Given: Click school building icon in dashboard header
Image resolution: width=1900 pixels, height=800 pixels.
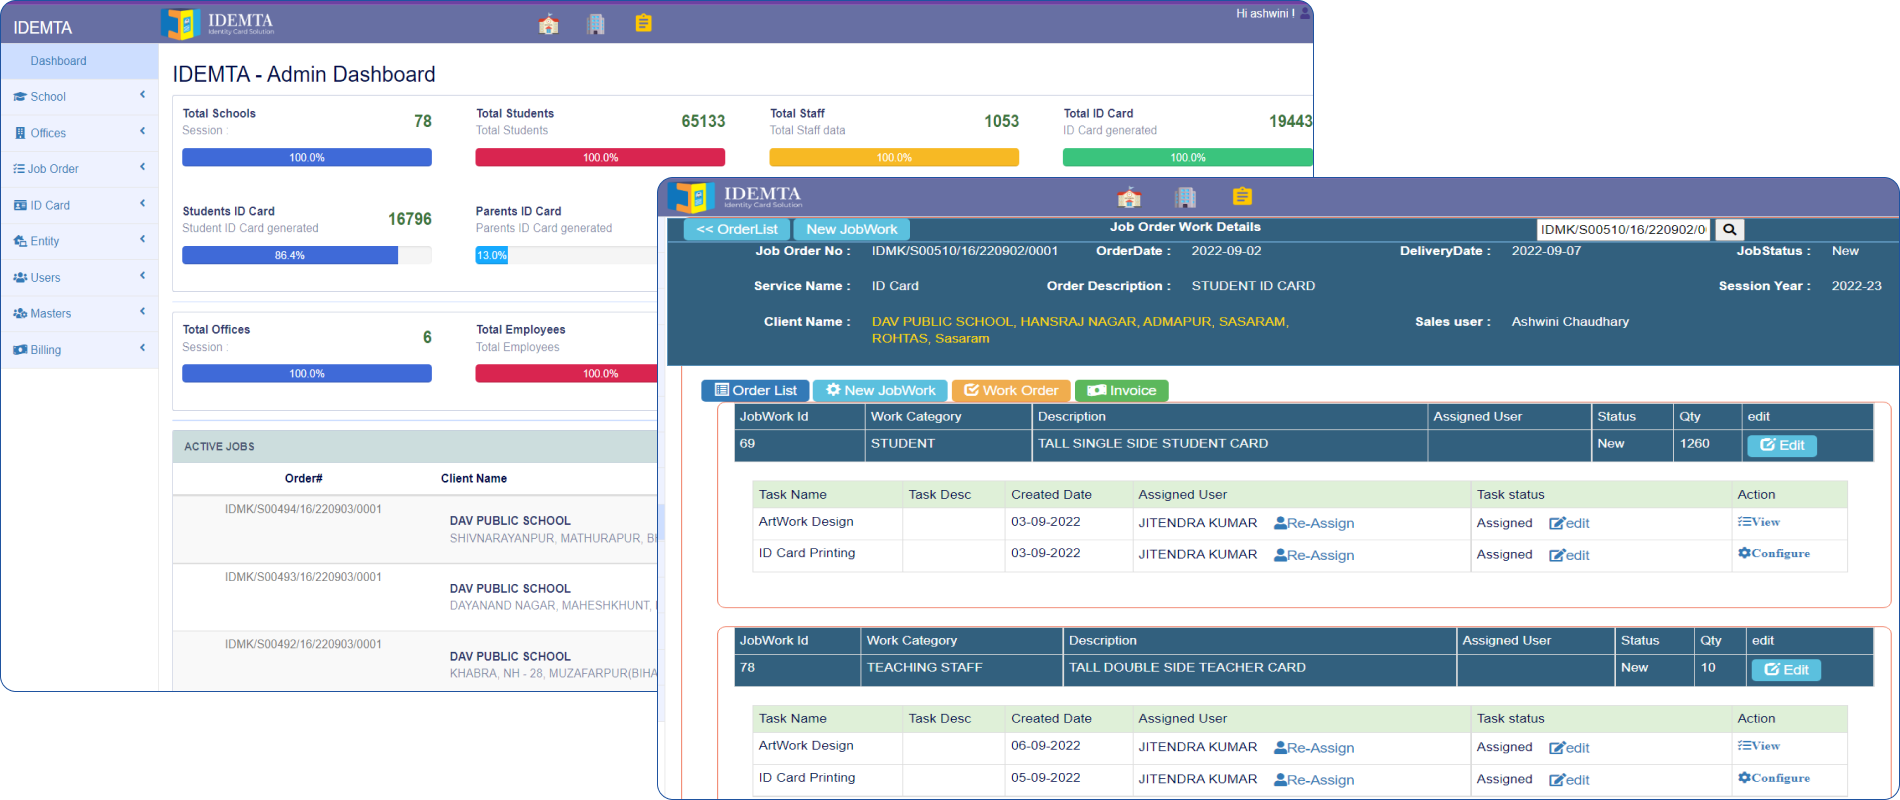Looking at the screenshot, I should point(548,24).
